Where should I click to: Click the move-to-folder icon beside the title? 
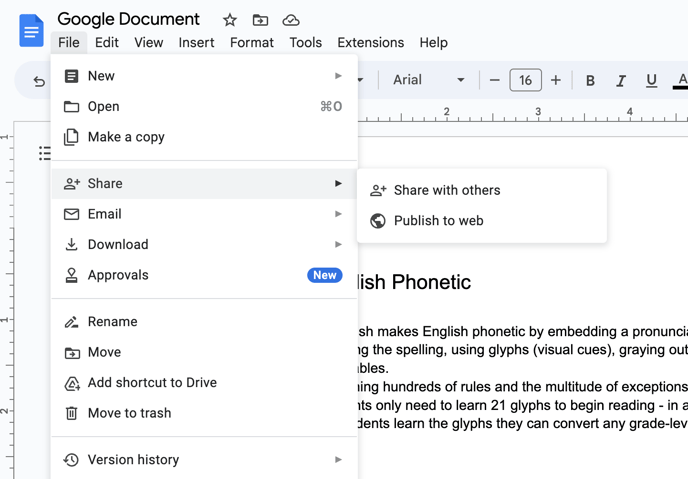click(x=260, y=20)
